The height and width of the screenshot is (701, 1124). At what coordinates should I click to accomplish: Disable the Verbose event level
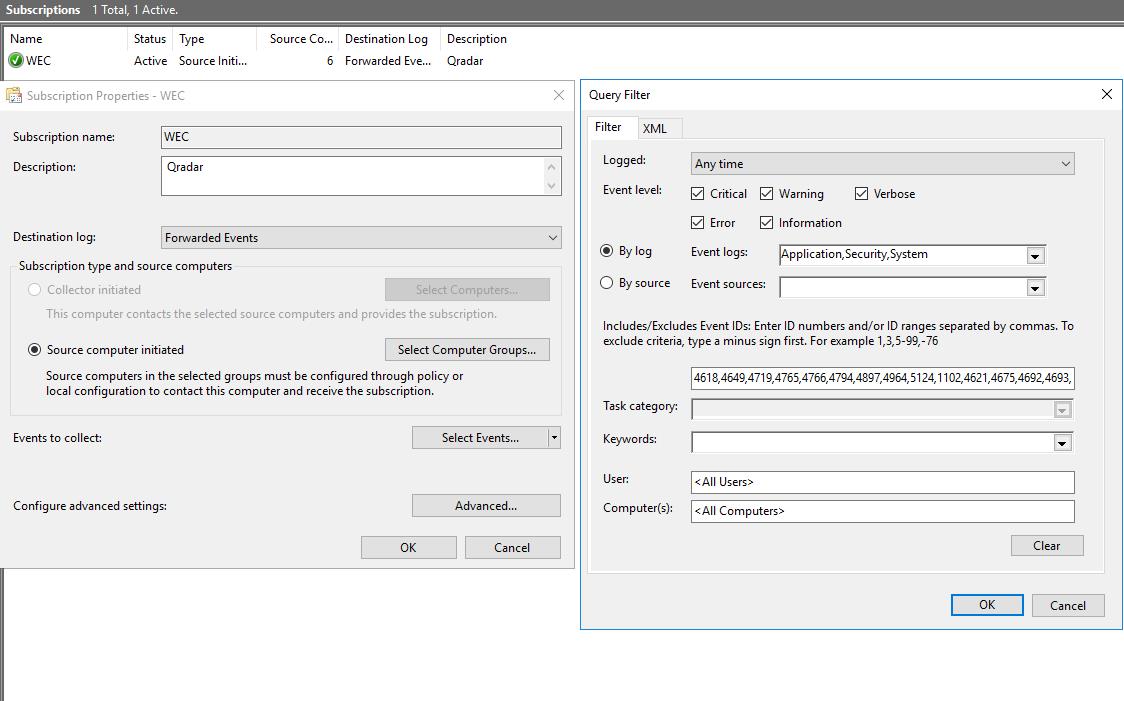point(861,193)
